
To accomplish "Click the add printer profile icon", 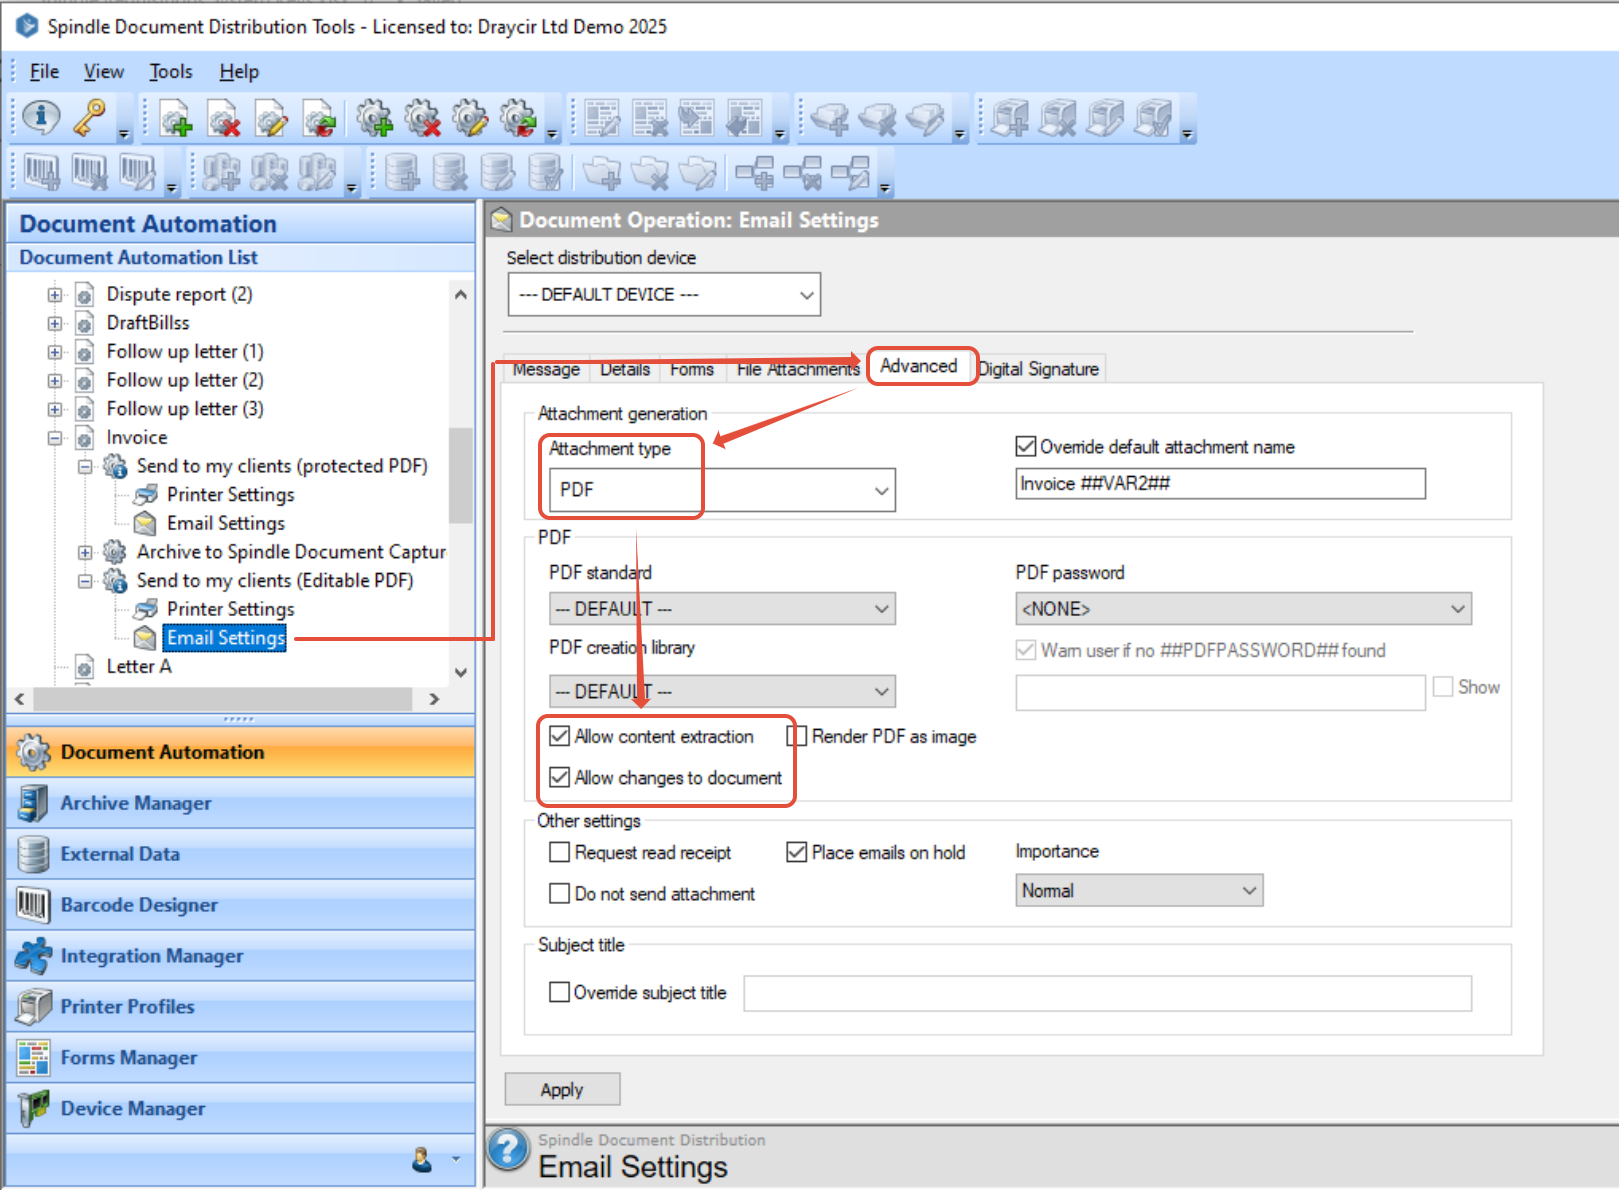I will coord(1010,118).
